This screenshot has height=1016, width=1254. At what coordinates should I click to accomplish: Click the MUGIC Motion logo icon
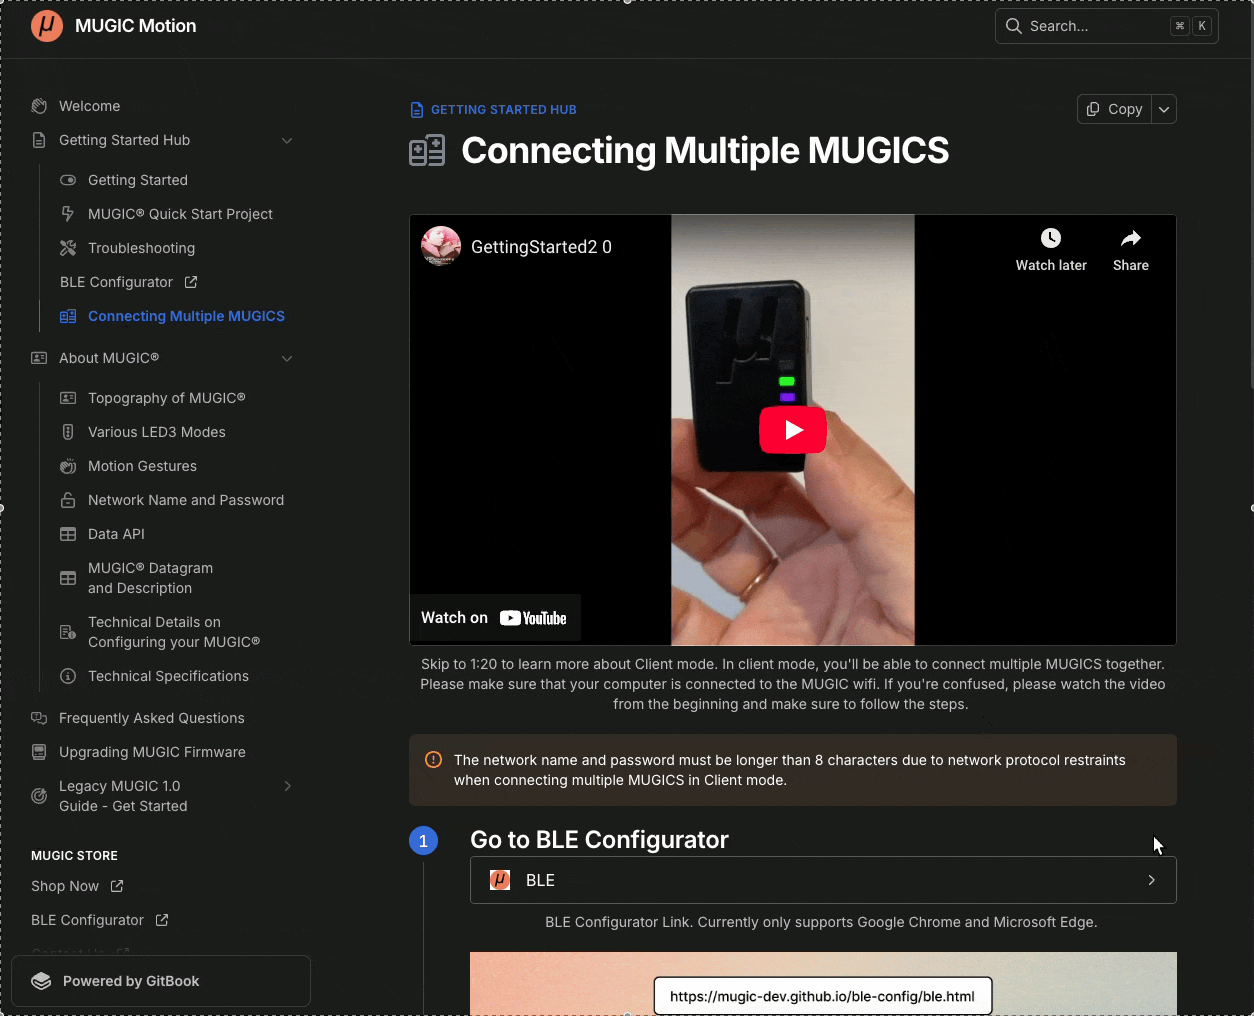click(46, 26)
